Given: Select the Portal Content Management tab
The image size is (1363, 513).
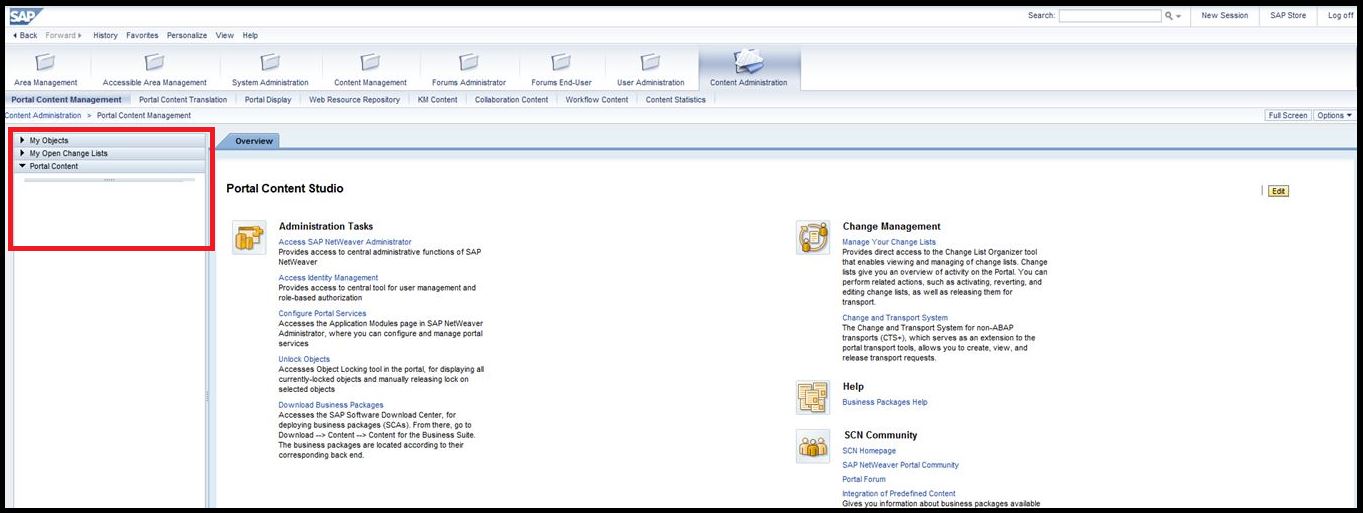Looking at the screenshot, I should pyautogui.click(x=66, y=99).
